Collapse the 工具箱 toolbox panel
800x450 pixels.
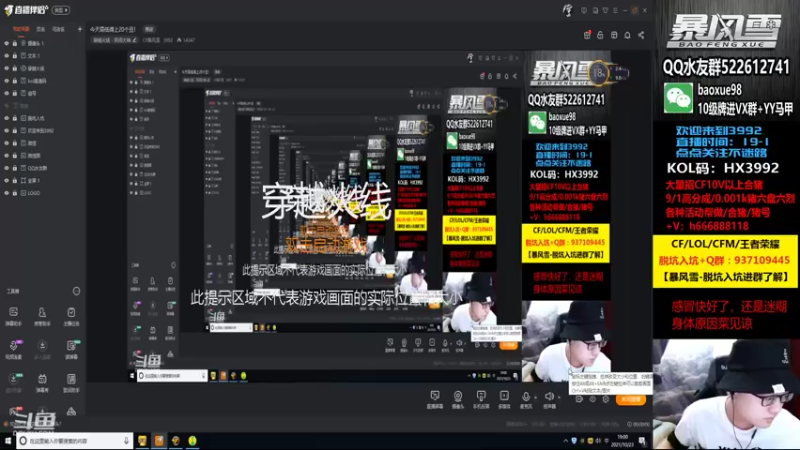pyautogui.click(x=76, y=291)
